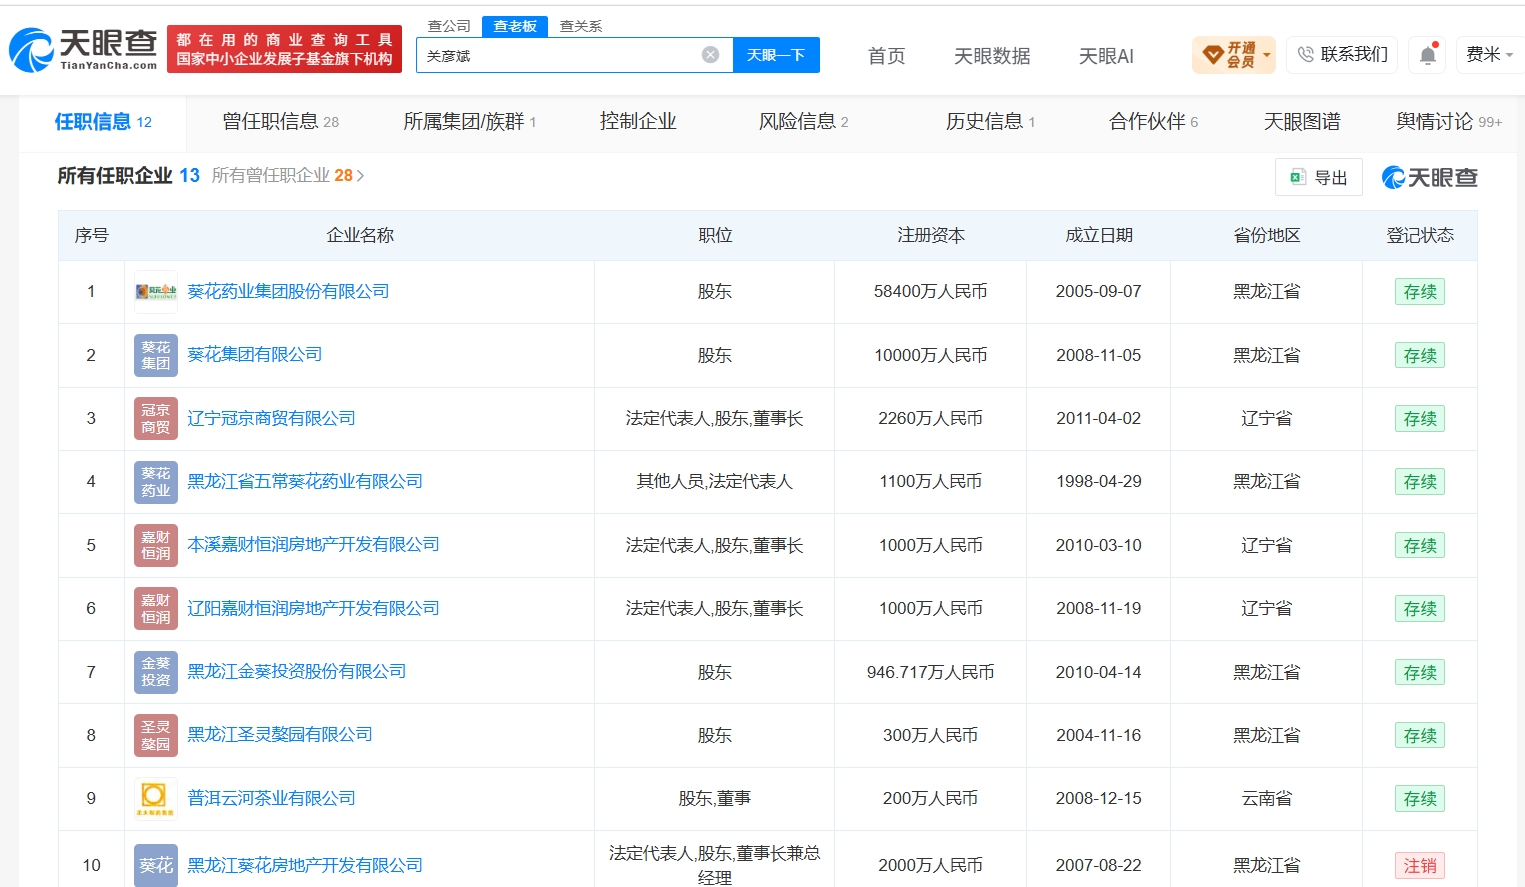Click the 嘉财恒润 logo badge in row 6

[x=156, y=608]
